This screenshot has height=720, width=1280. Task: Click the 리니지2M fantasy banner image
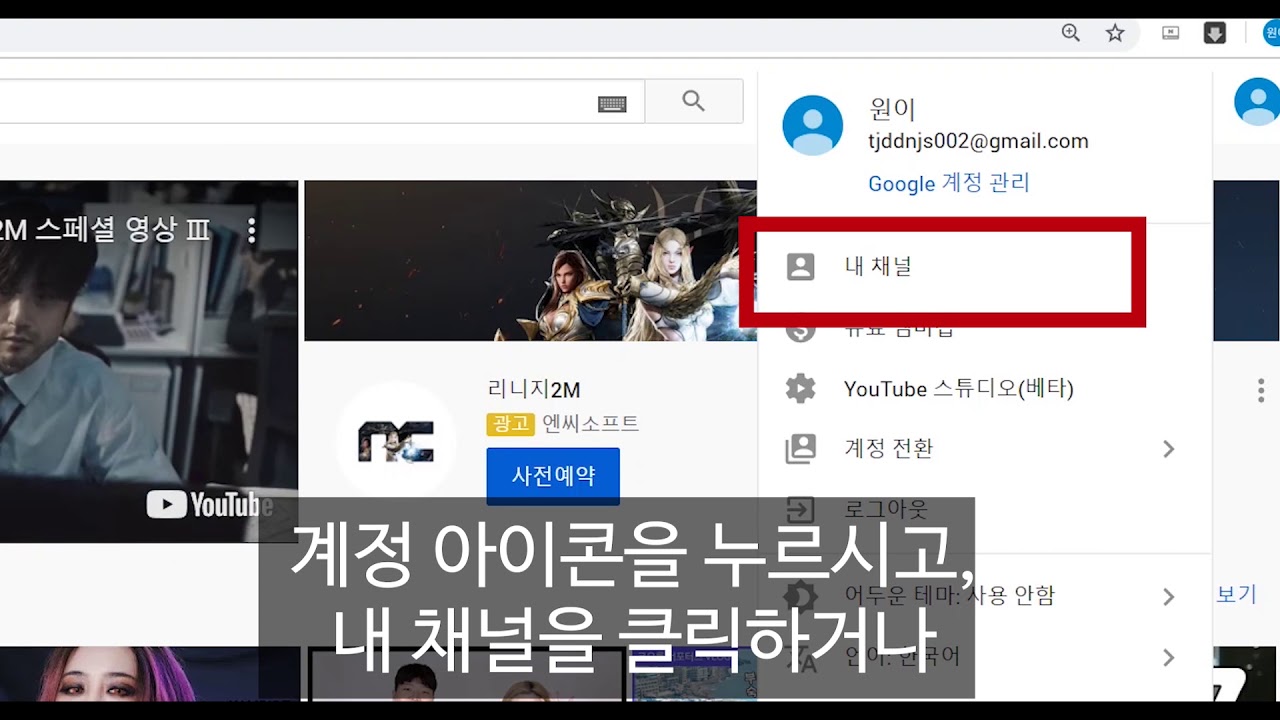(530, 261)
